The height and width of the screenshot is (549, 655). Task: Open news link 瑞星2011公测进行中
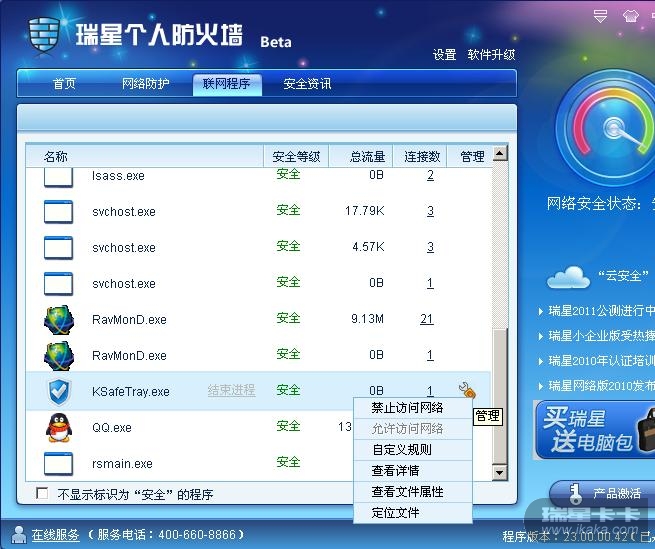602,310
